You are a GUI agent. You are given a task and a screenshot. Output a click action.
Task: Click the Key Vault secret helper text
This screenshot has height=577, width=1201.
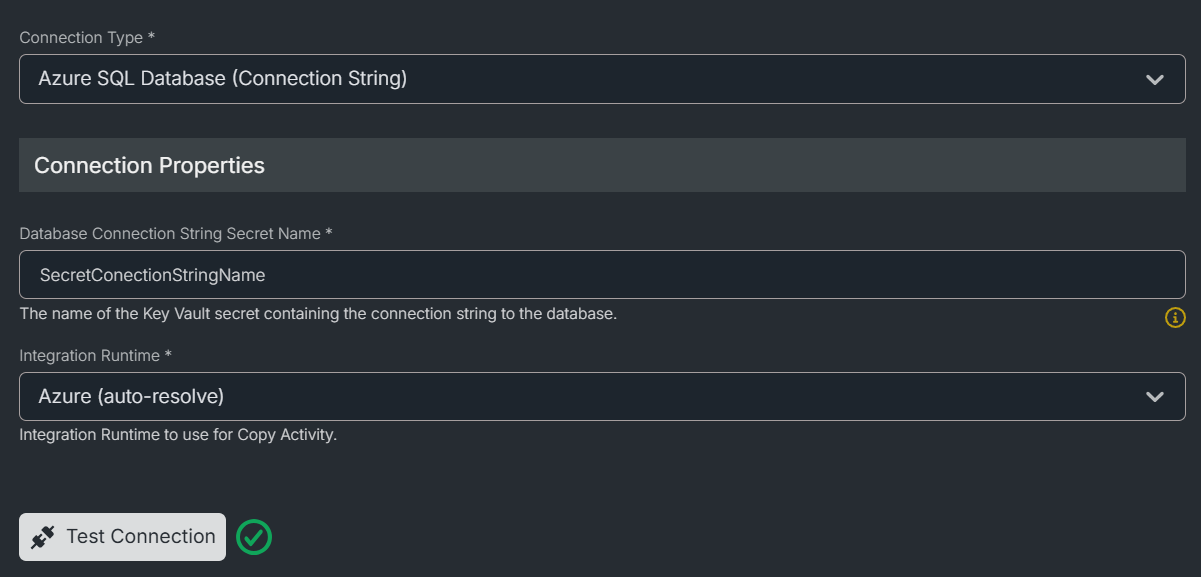[x=318, y=314]
